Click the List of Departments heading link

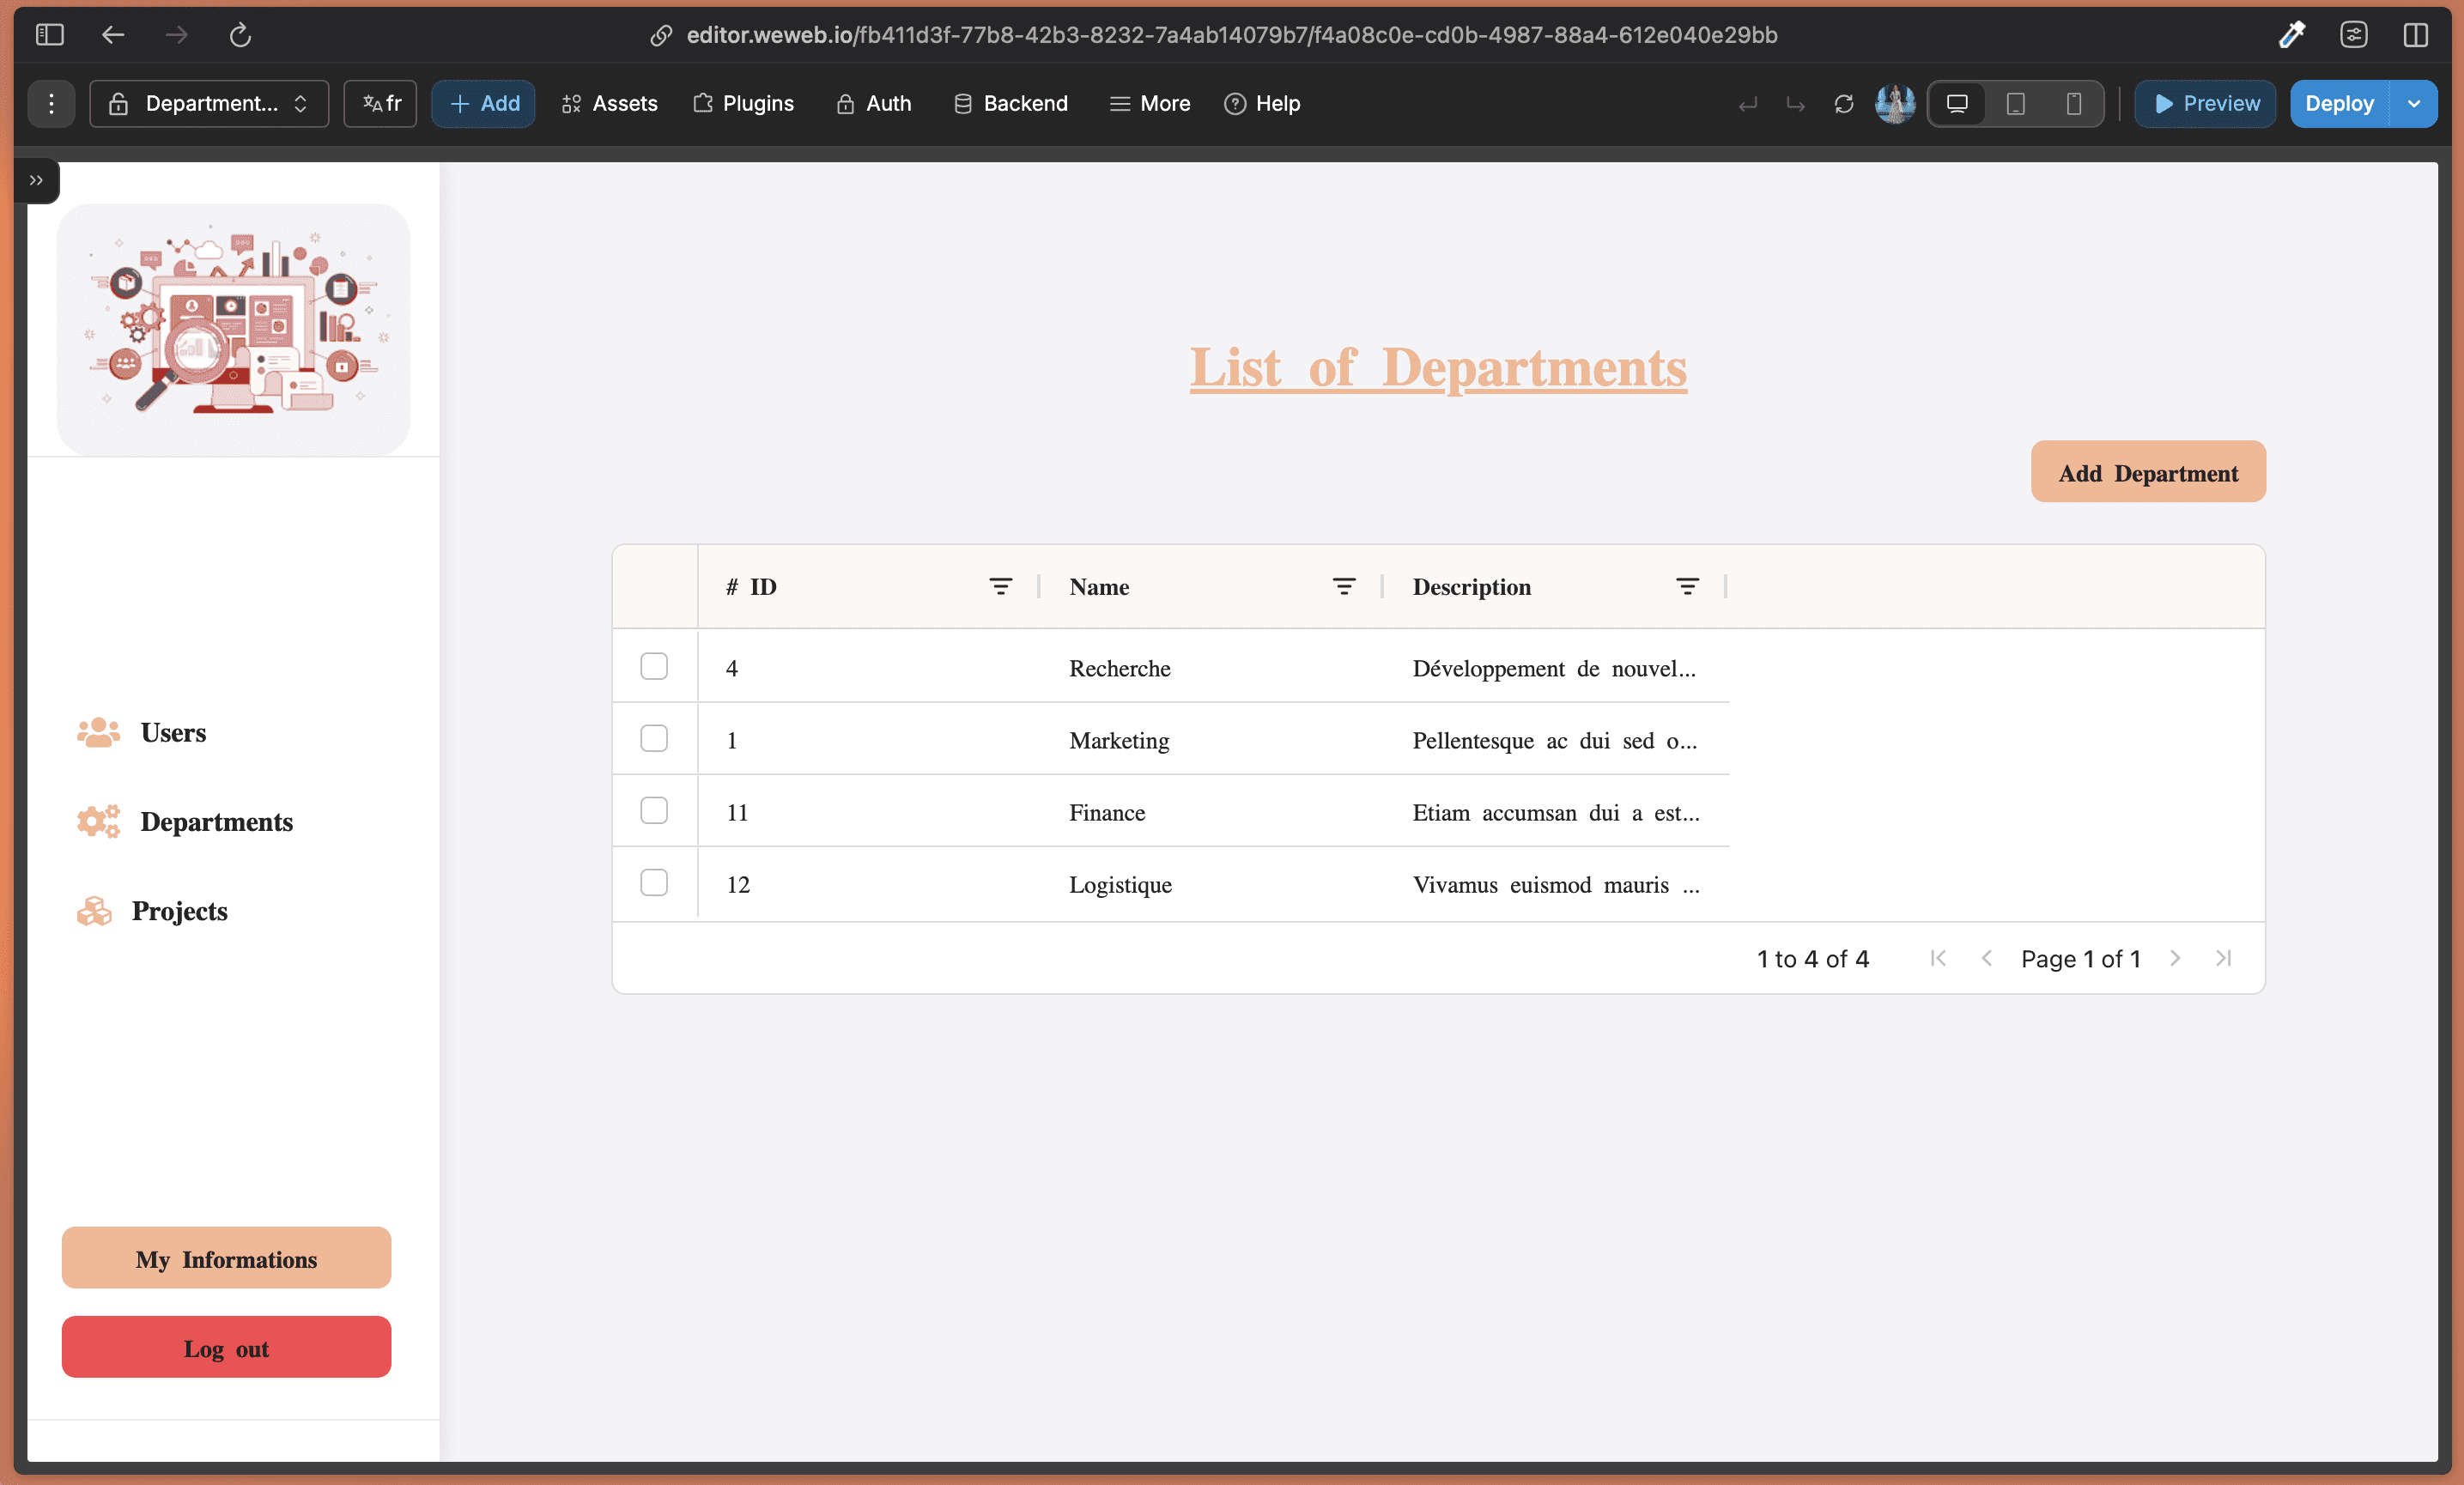tap(1438, 368)
